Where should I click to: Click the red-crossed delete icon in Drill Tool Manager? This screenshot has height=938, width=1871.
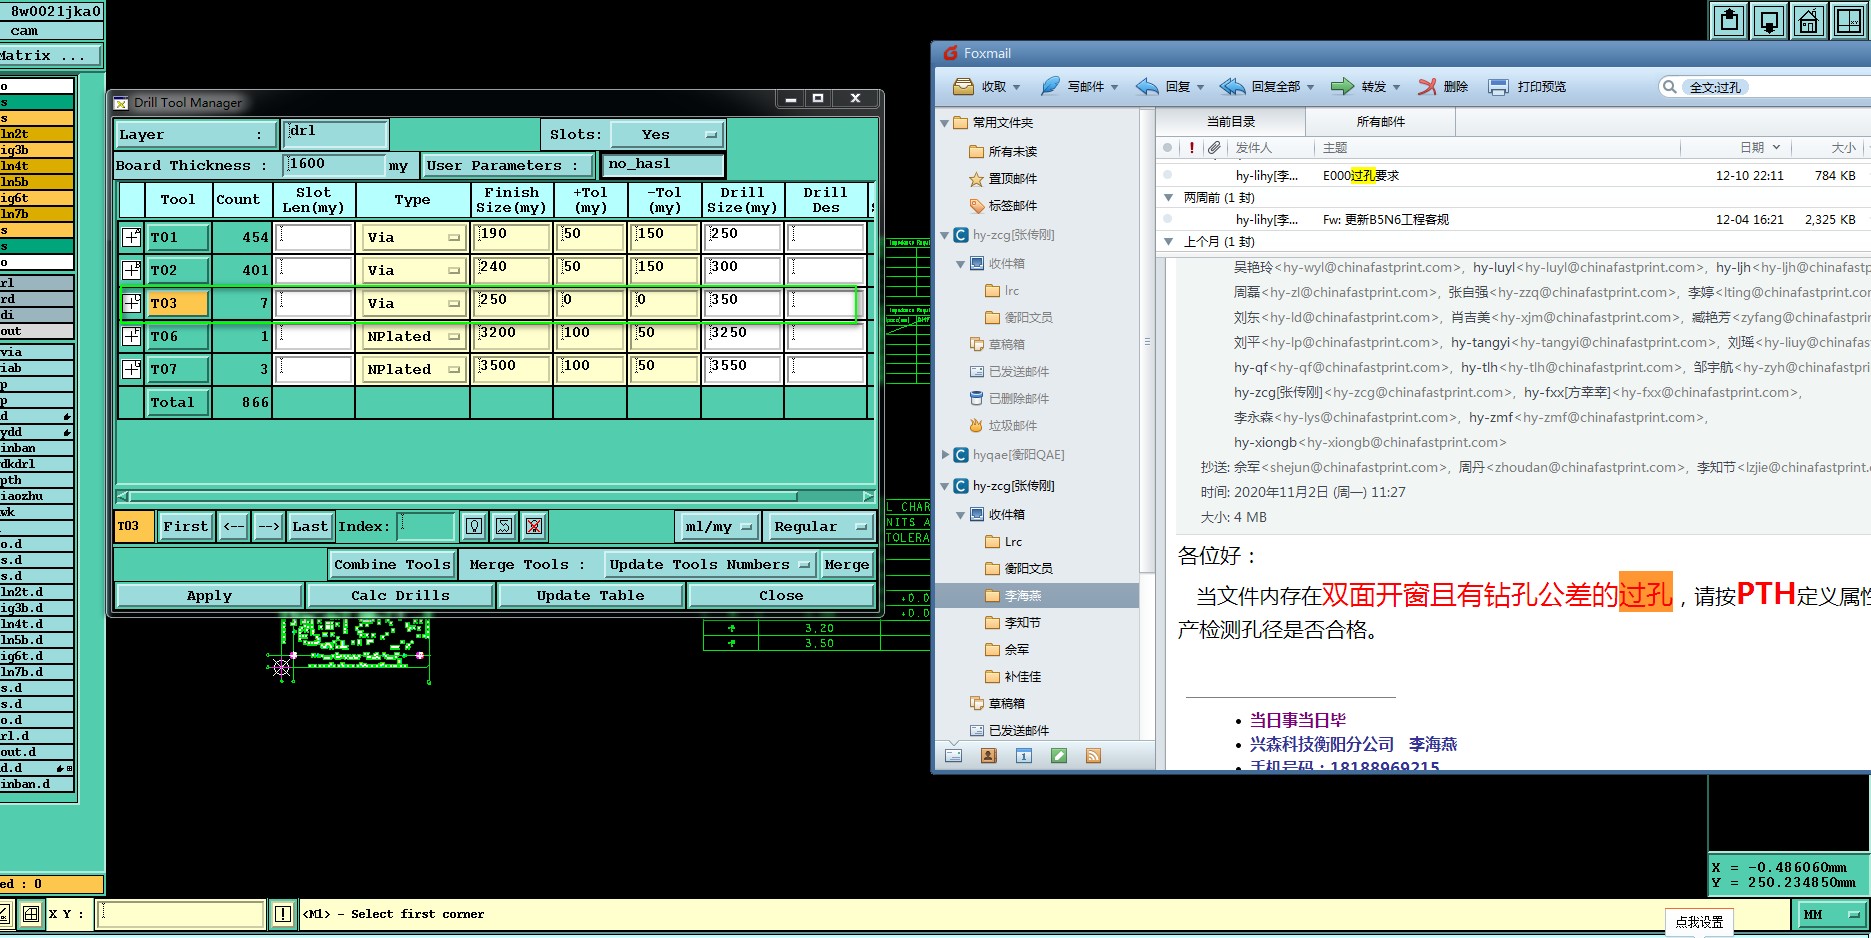coord(534,526)
